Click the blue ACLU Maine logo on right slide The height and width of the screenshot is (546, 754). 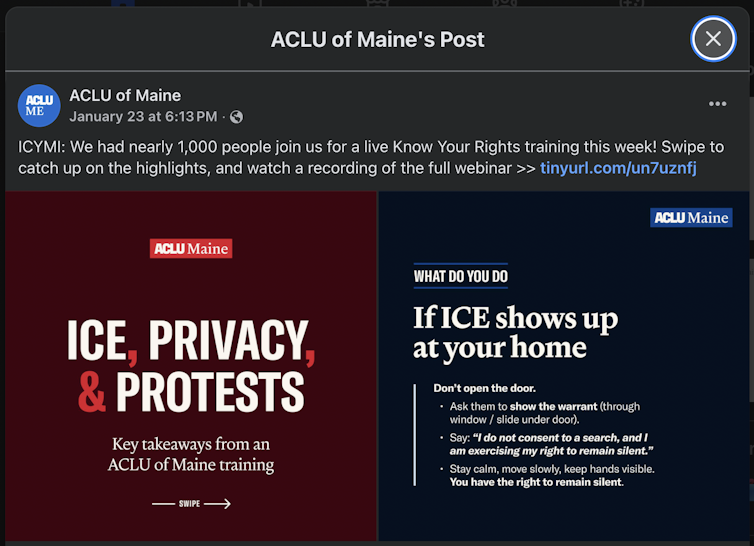click(x=691, y=218)
